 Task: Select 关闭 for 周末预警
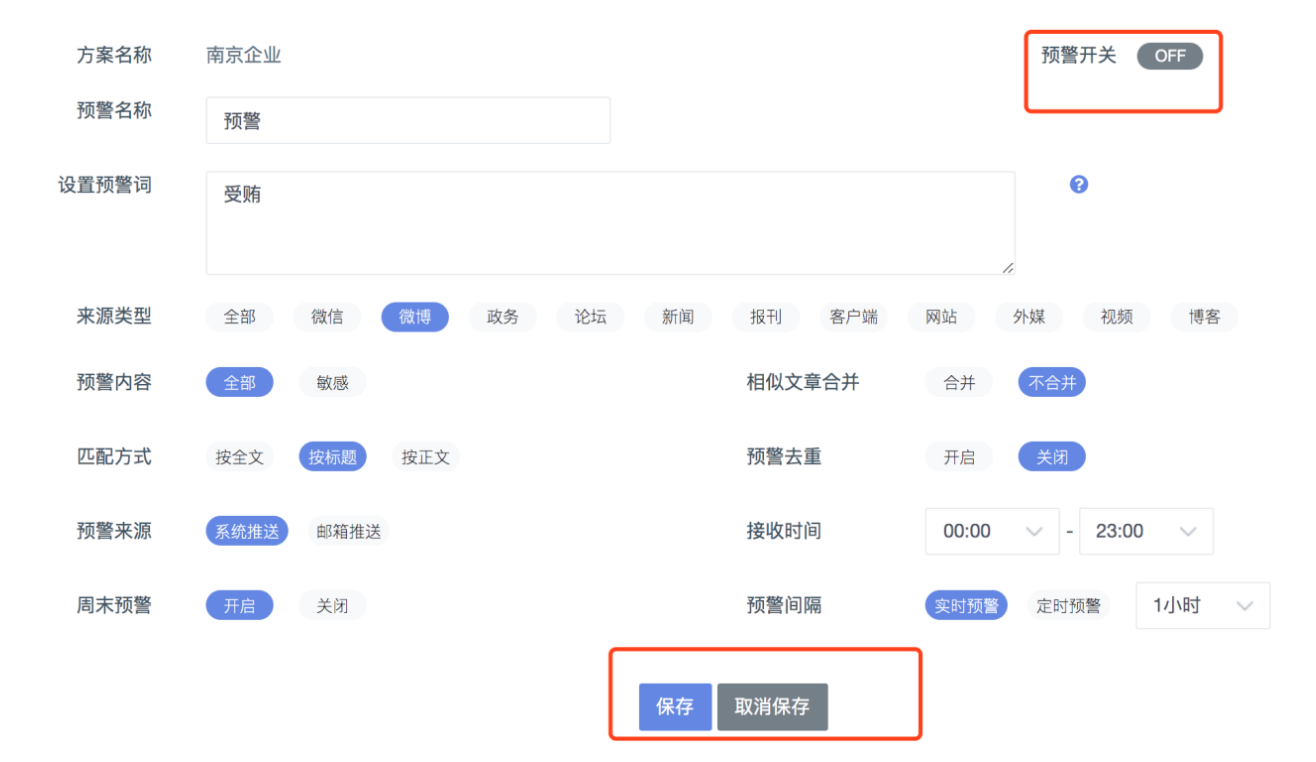tap(332, 605)
